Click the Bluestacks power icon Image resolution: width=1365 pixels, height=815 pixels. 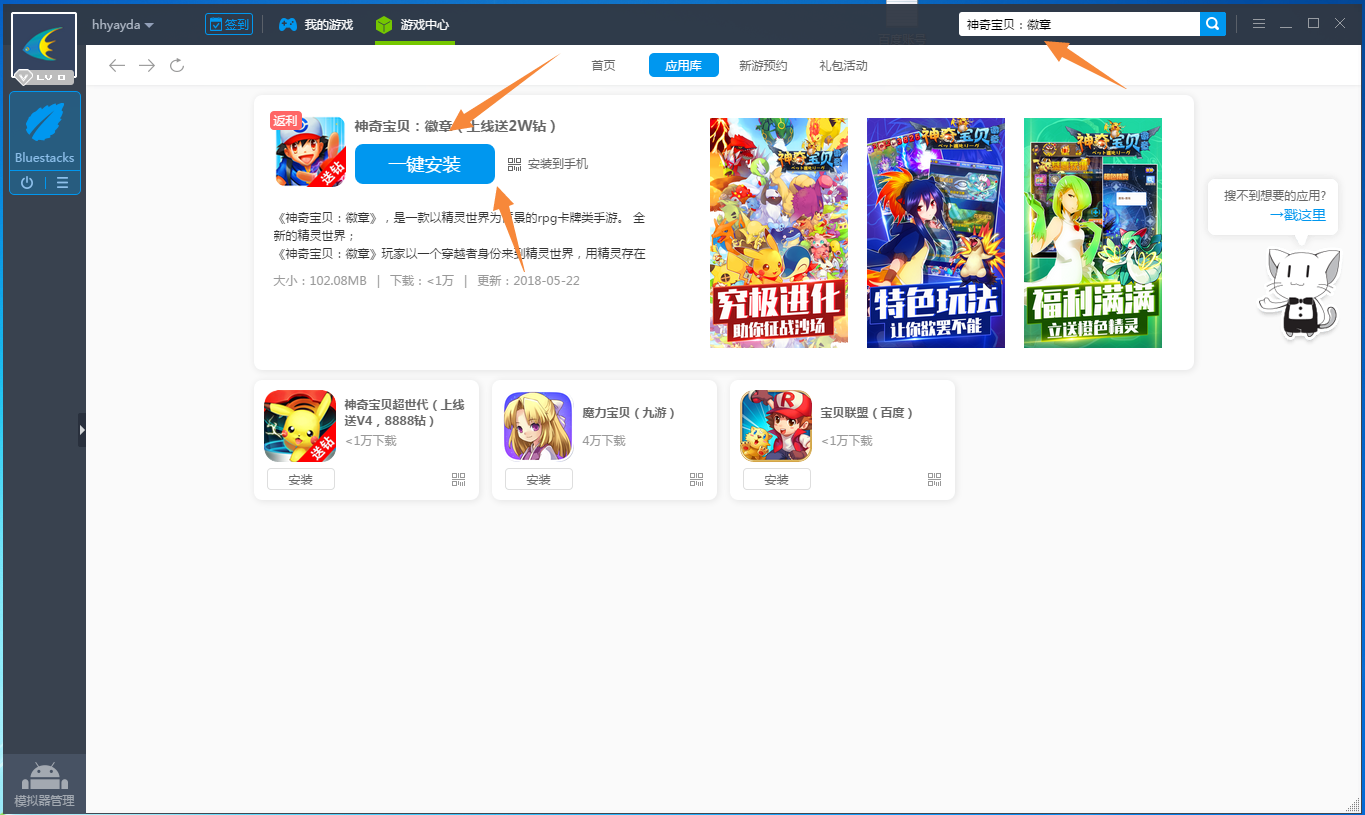27,183
